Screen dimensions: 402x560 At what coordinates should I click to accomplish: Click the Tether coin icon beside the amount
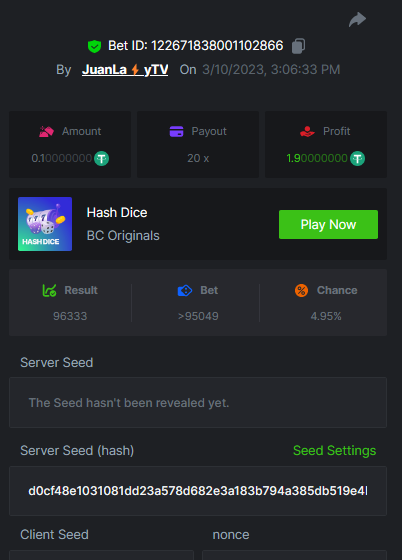point(101,158)
